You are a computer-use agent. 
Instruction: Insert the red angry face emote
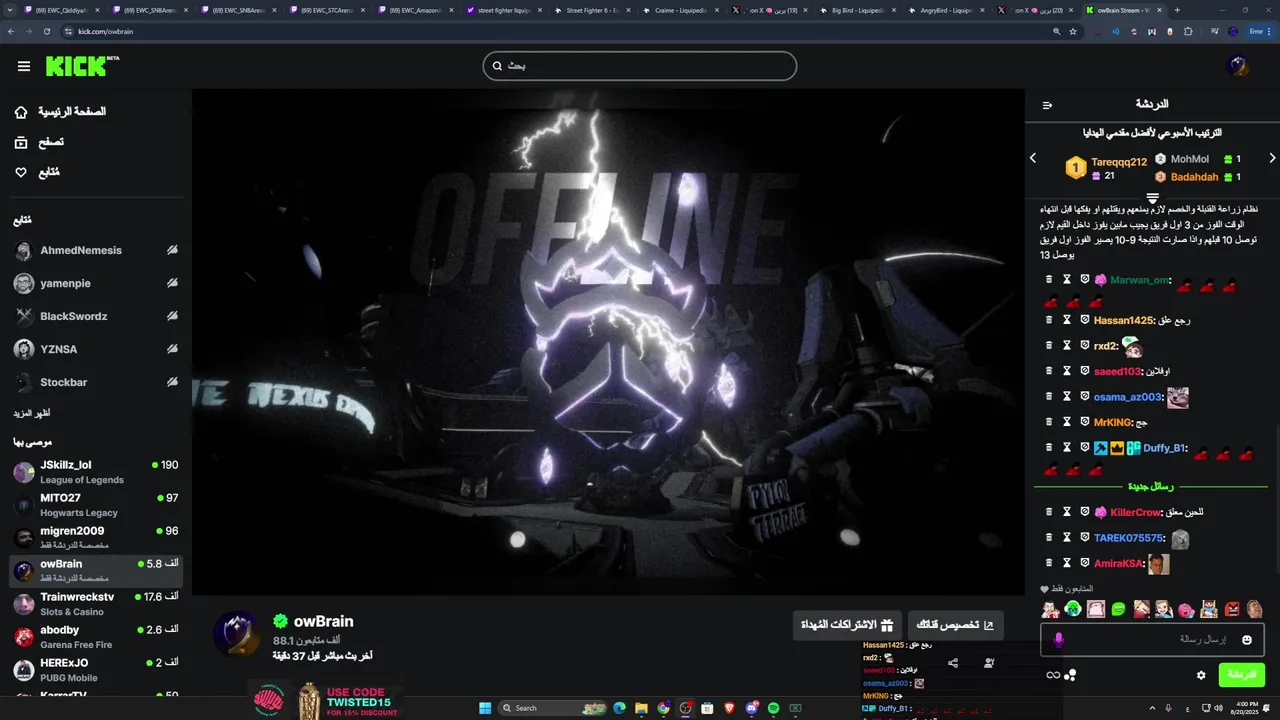pyautogui.click(x=1232, y=608)
